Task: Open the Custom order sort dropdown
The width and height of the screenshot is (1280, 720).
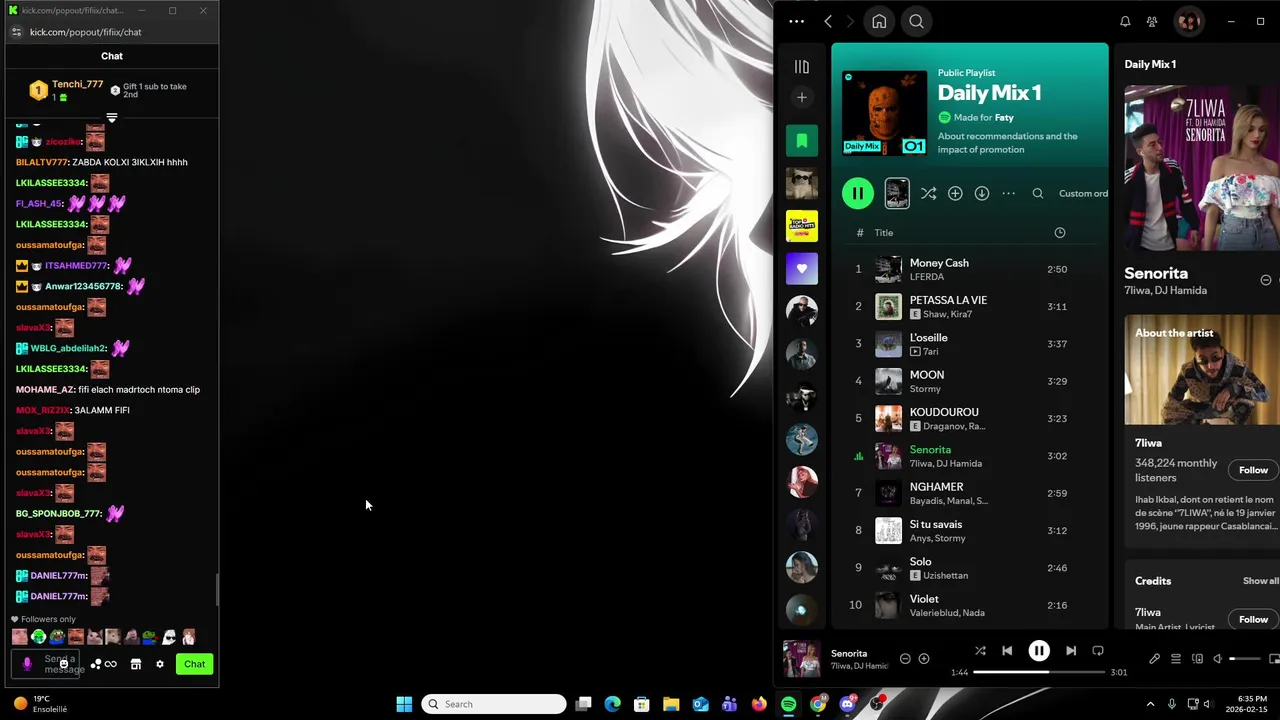Action: coord(1083,193)
